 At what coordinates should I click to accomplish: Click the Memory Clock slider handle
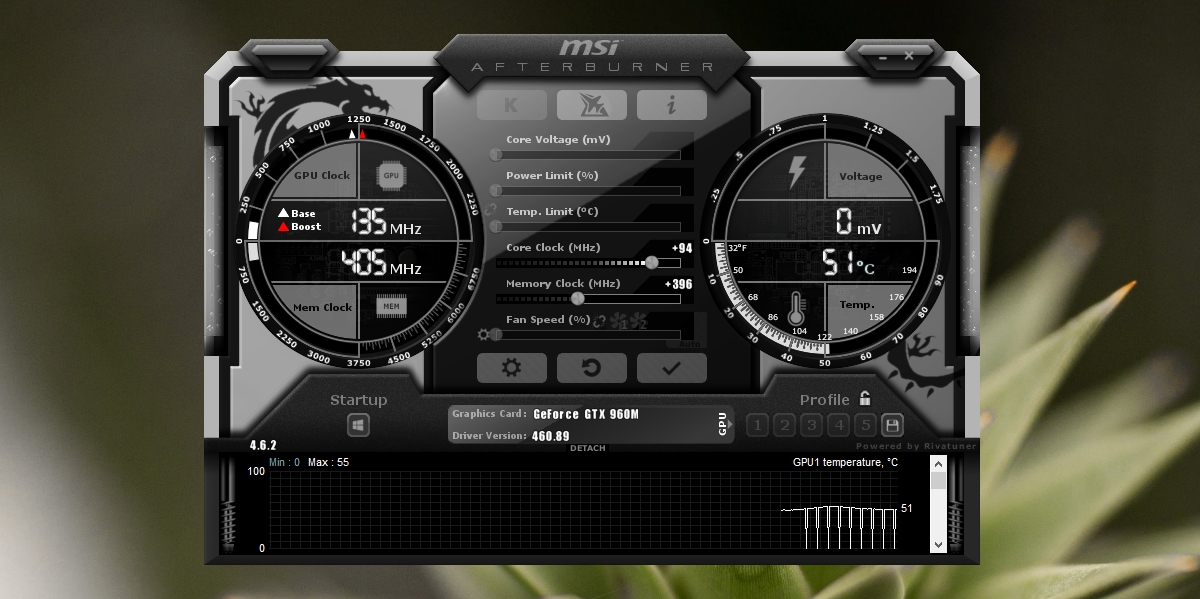click(577, 299)
